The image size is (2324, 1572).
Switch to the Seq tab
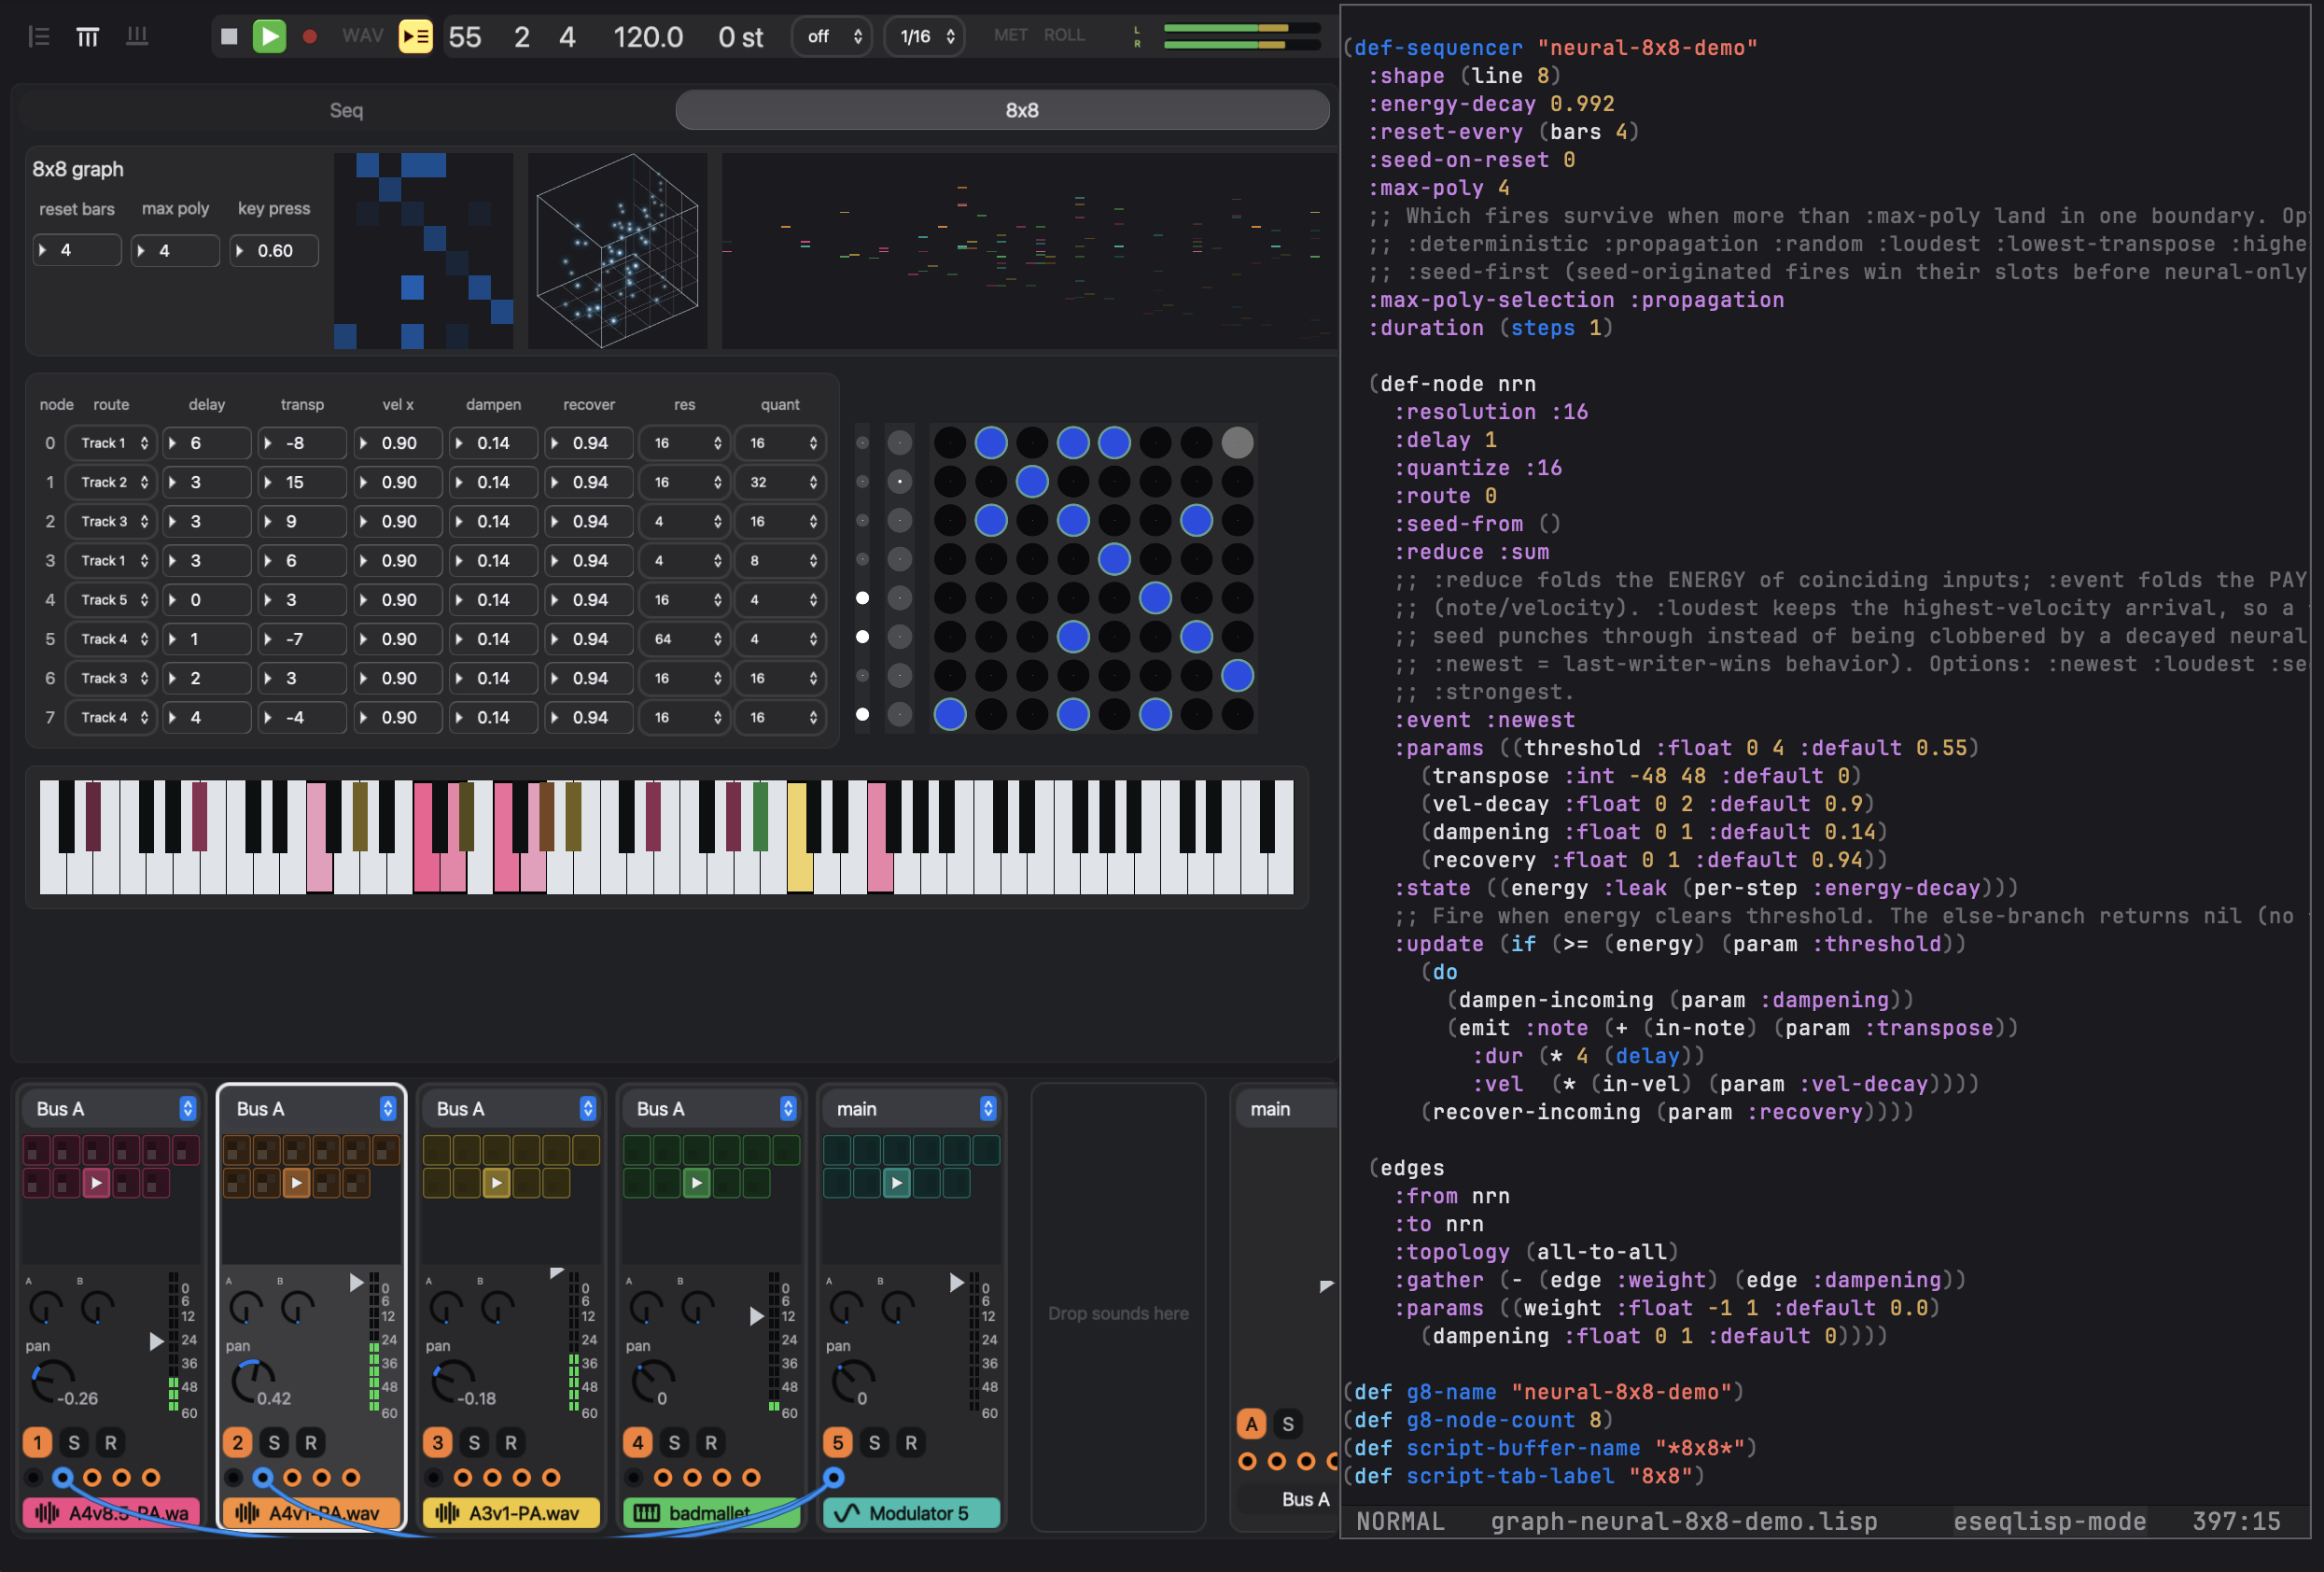(346, 110)
